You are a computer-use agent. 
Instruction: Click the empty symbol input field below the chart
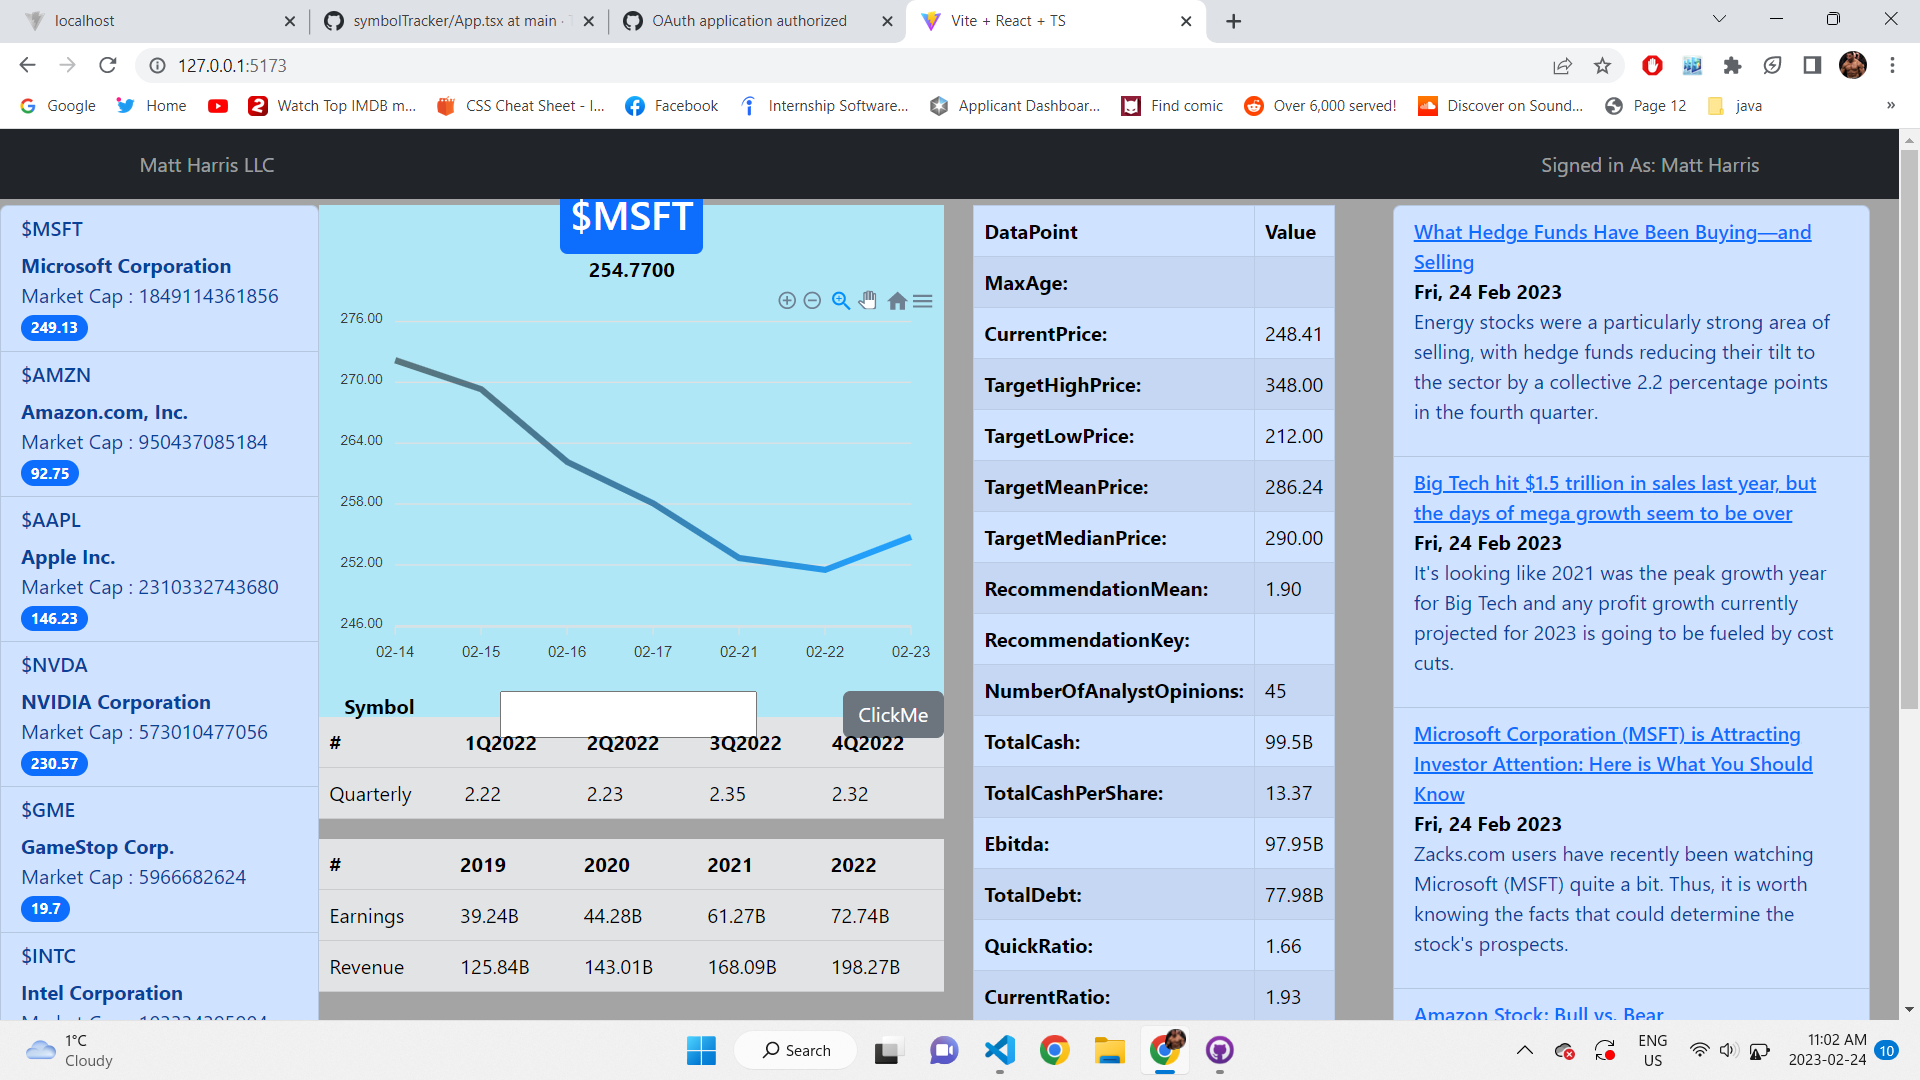pyautogui.click(x=628, y=713)
